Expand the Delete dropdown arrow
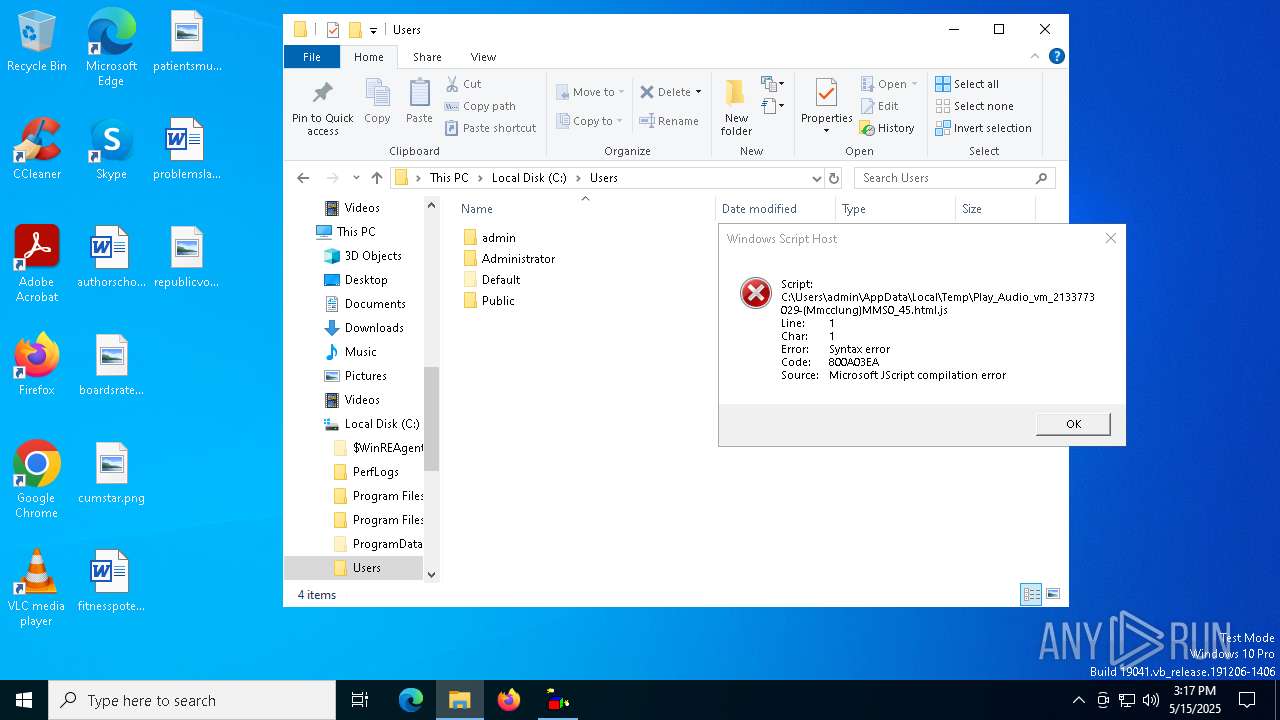Screen dimensions: 1280x720 (698, 92)
